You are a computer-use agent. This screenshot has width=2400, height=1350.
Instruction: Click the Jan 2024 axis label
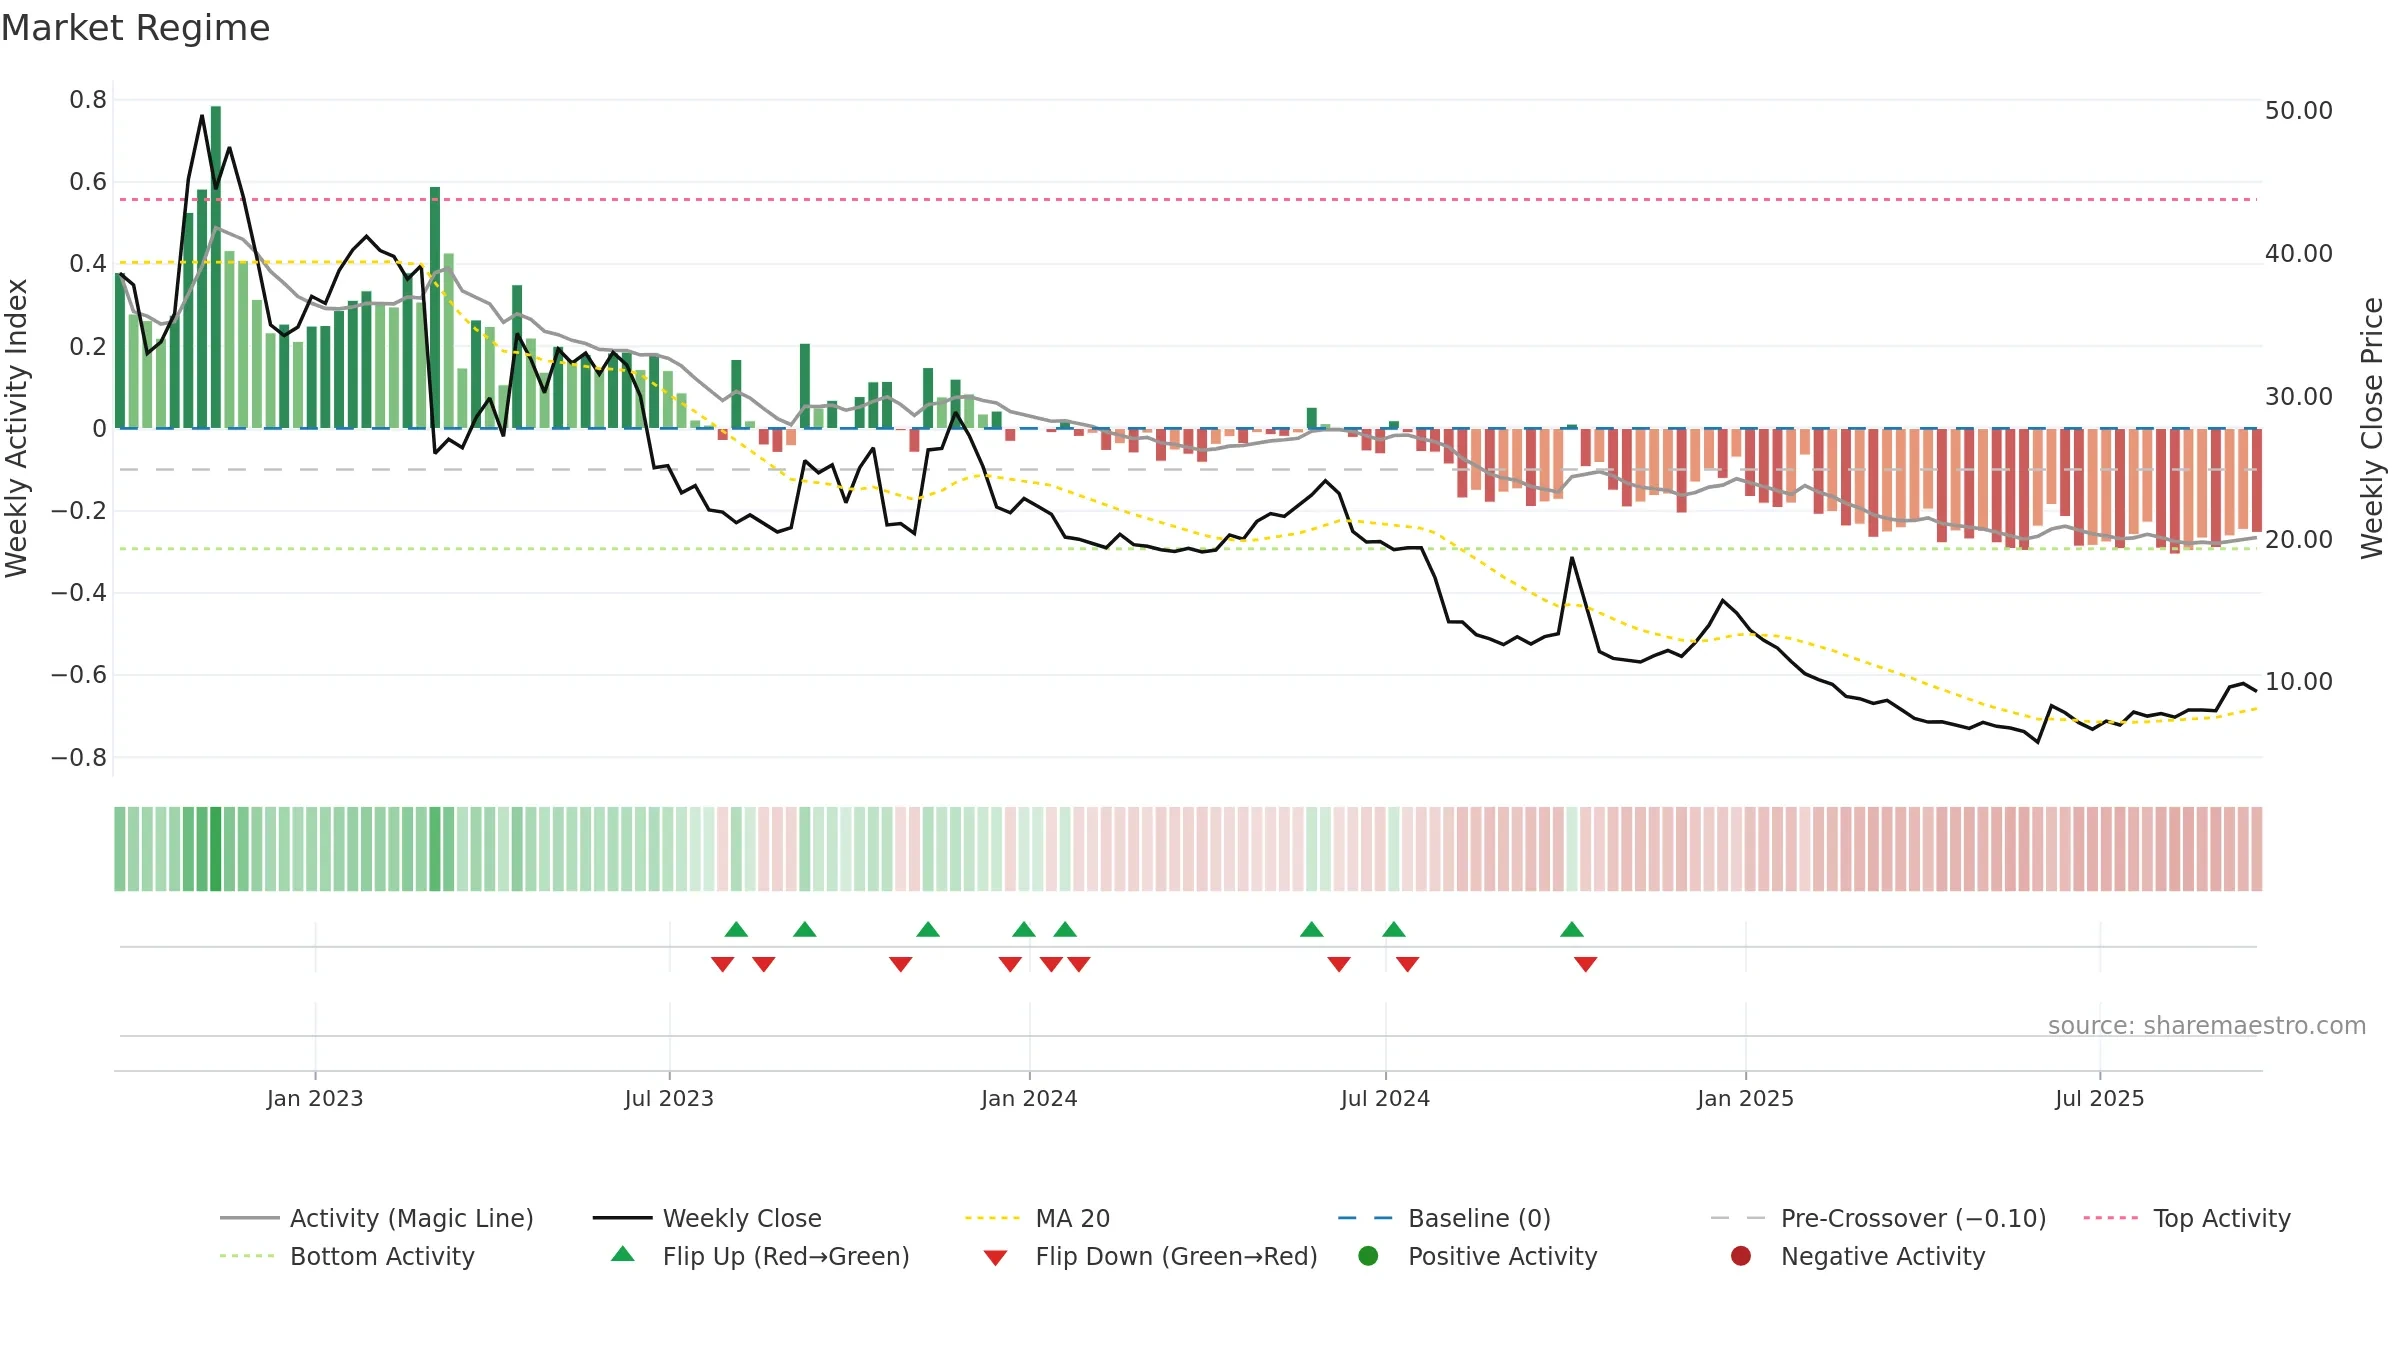pos(1029,1098)
